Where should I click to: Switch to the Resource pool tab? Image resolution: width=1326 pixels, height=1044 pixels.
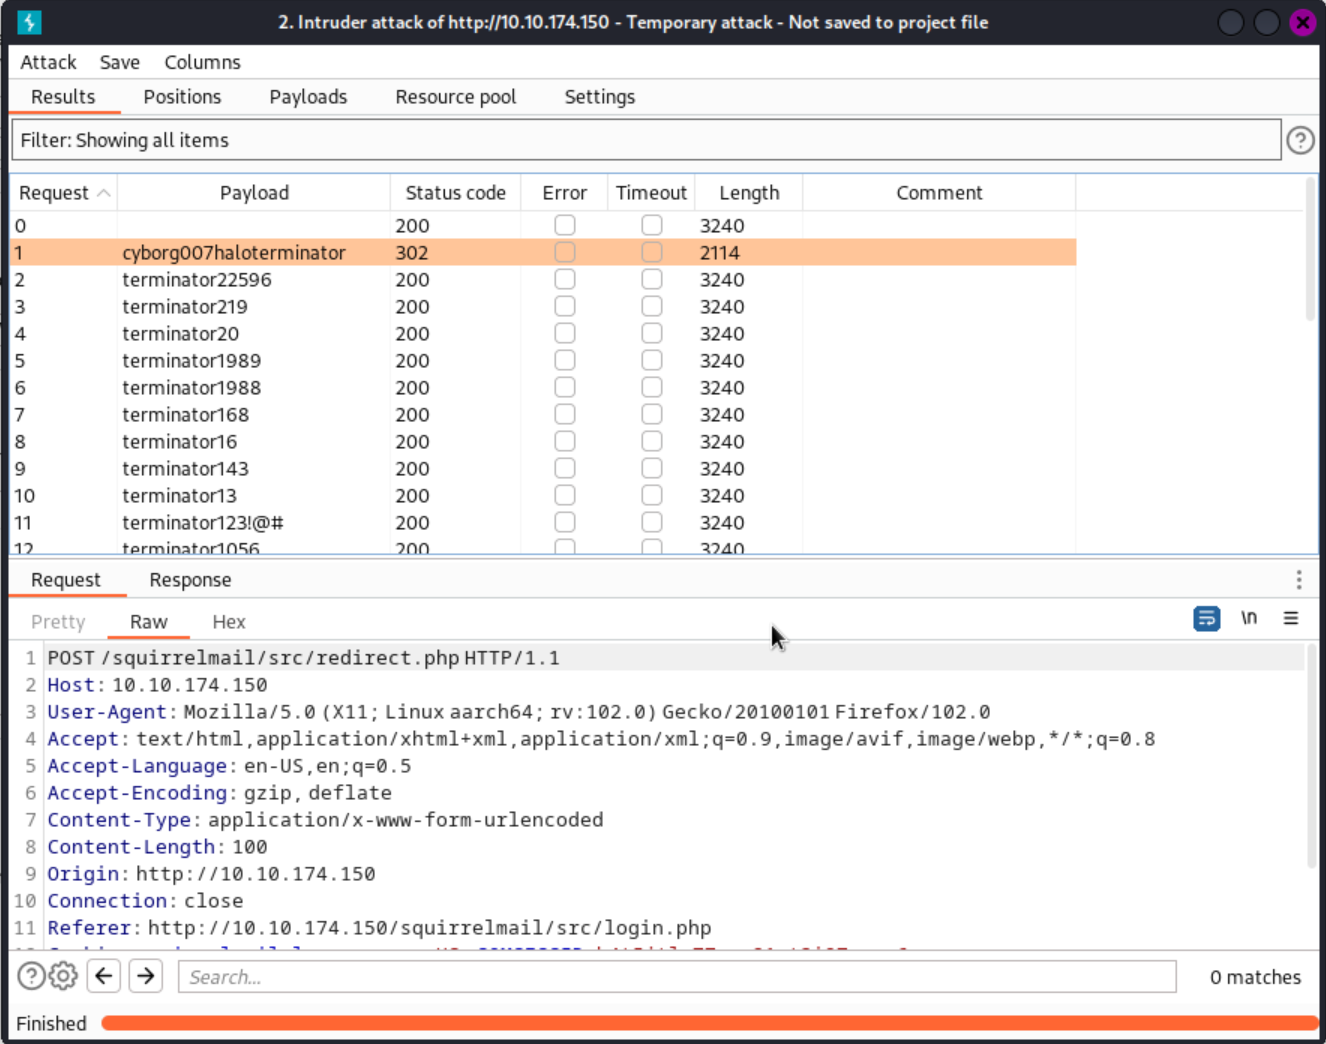456,97
